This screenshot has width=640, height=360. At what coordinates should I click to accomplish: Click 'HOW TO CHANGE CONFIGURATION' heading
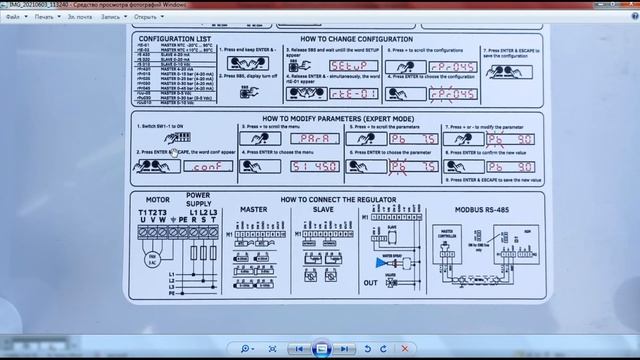coord(356,39)
